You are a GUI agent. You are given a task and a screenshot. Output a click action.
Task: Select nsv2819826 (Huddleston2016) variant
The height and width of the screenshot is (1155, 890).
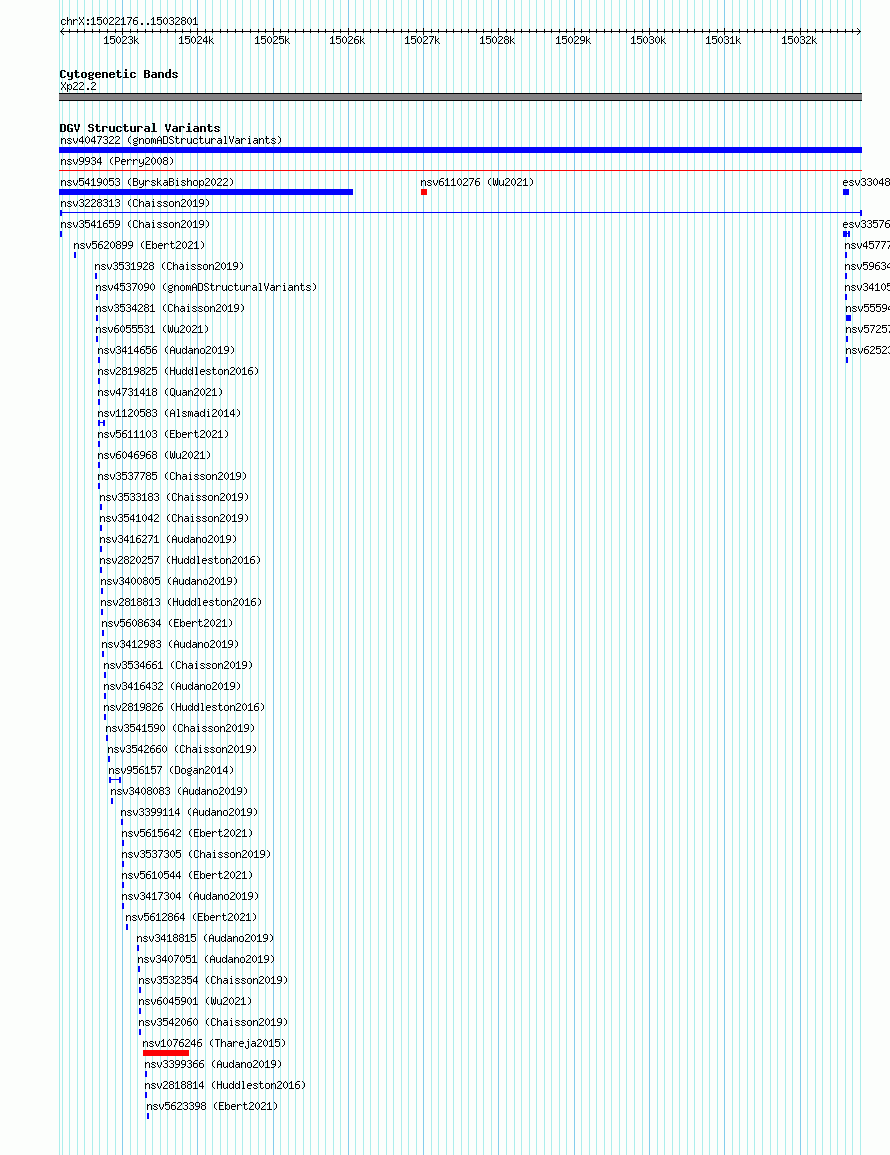point(184,707)
